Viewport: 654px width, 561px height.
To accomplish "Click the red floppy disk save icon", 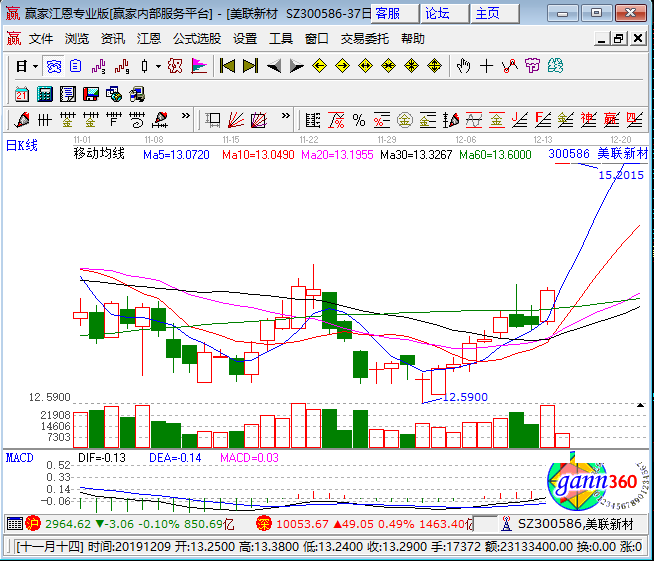I will pos(91,94).
